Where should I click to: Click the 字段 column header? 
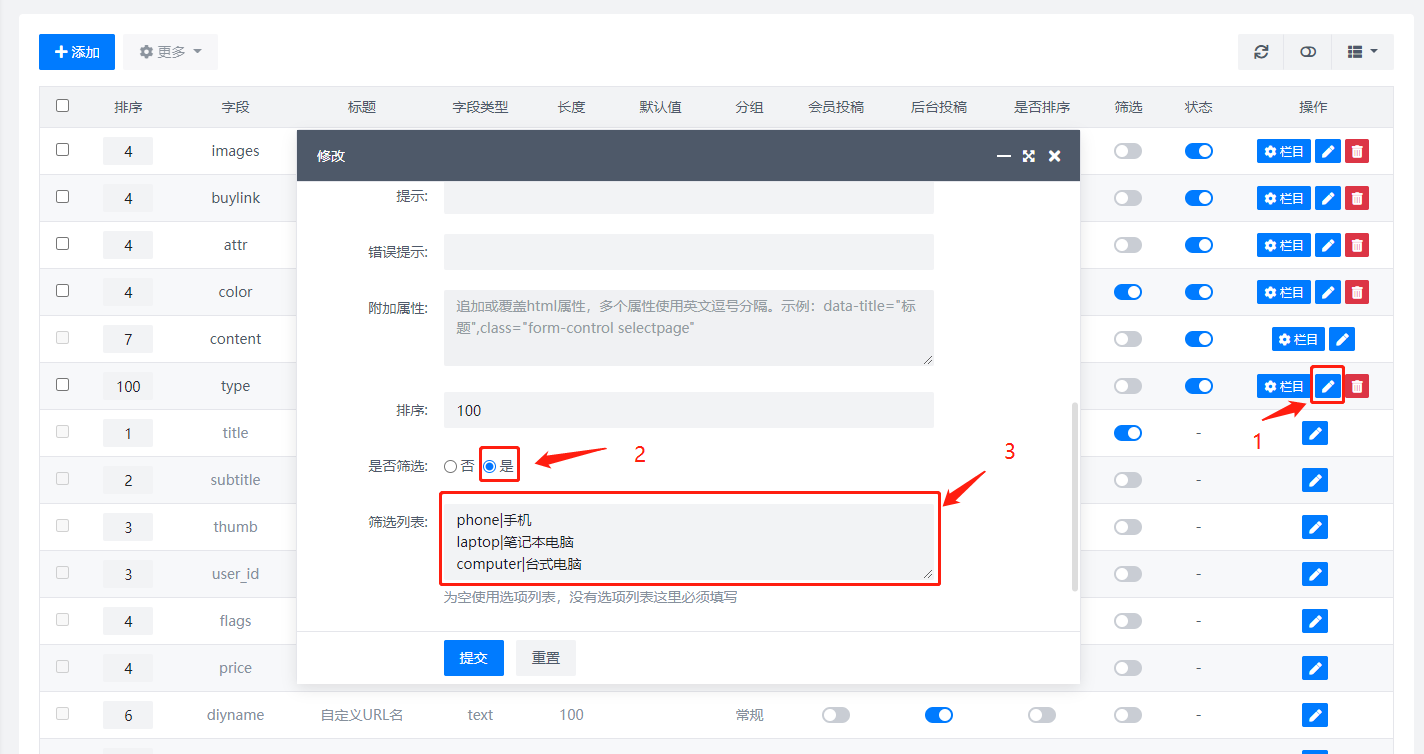click(236, 107)
